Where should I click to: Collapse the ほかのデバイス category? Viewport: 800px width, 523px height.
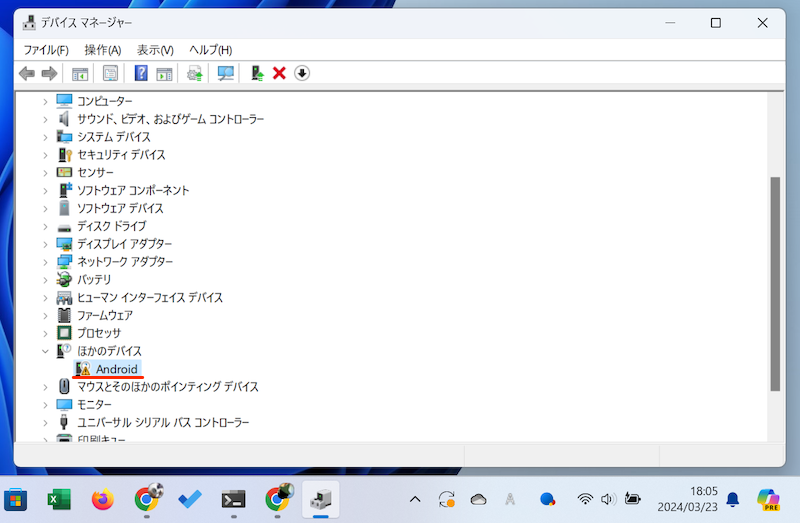point(45,351)
